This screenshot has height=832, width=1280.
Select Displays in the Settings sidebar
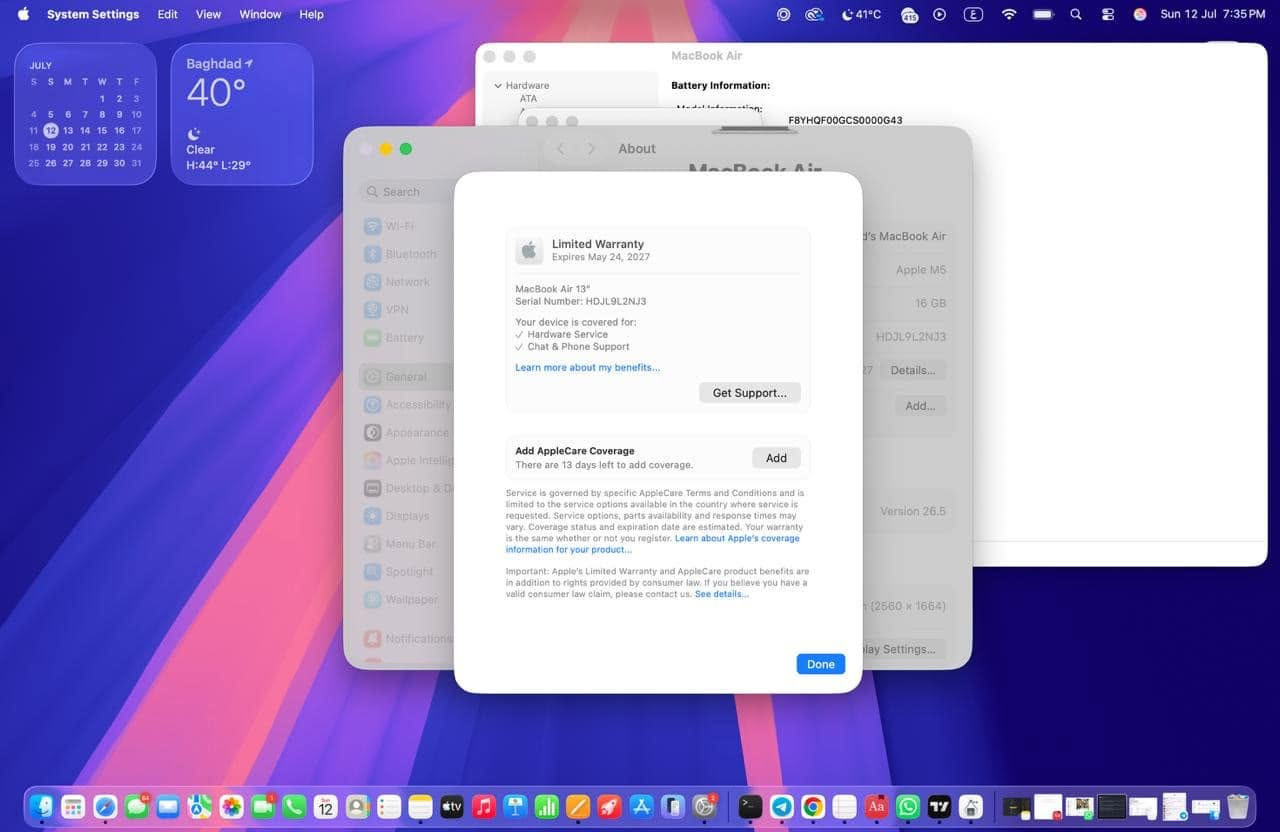[407, 516]
